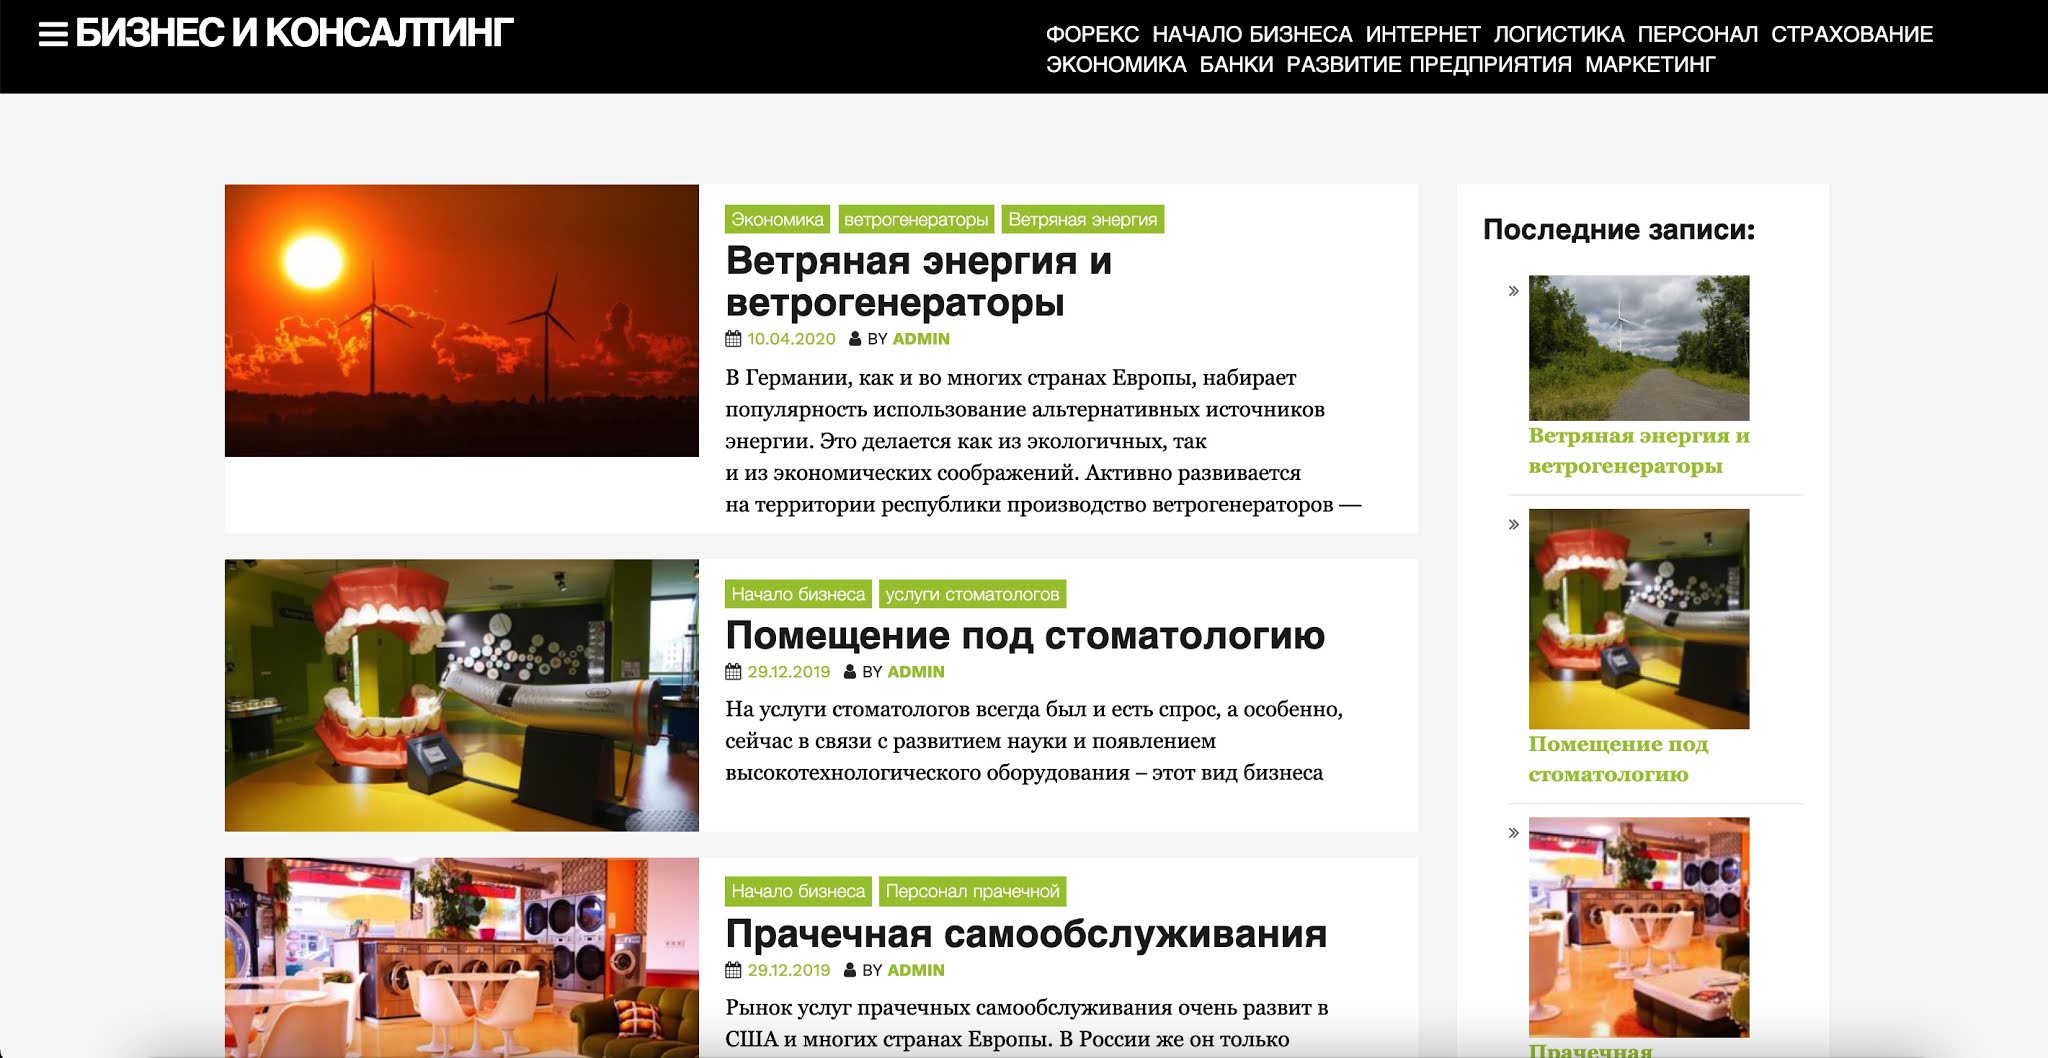Open РАЗВИТИЕ ПРЕДПРИЯТИЯ in the navigation

1429,64
